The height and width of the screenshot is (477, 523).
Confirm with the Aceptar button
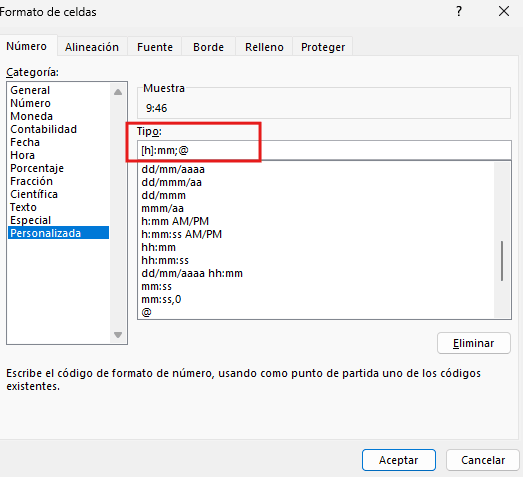[399, 460]
